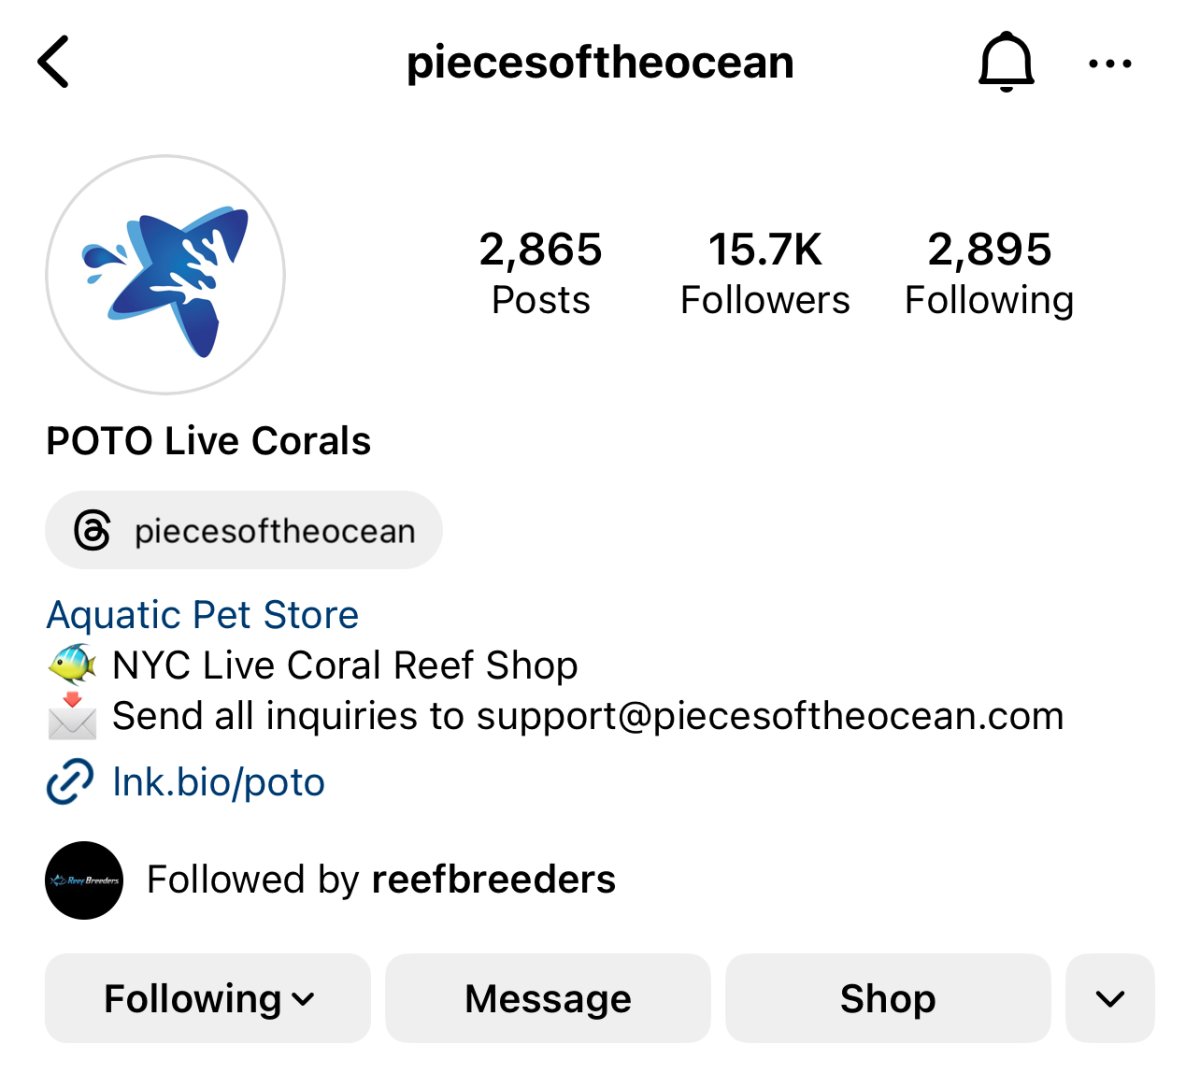View the 2,865 Posts count
1200x1073 pixels.
click(x=541, y=273)
